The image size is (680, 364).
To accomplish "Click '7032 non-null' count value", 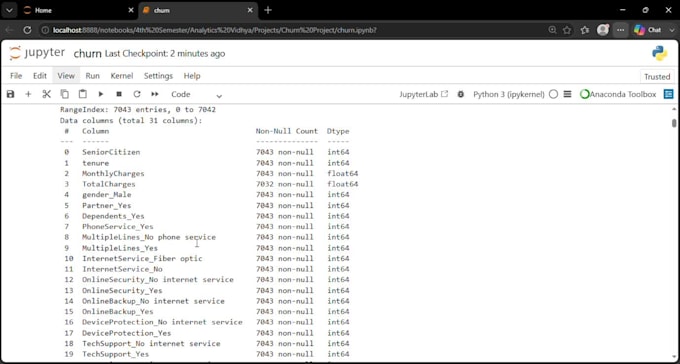I will (284, 184).
